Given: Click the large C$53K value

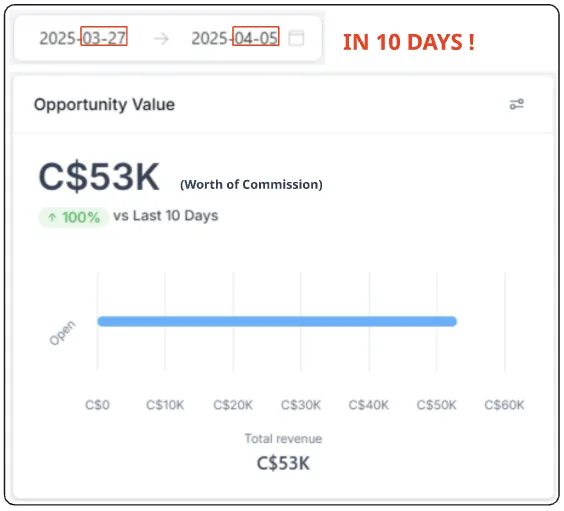Looking at the screenshot, I should coord(99,177).
